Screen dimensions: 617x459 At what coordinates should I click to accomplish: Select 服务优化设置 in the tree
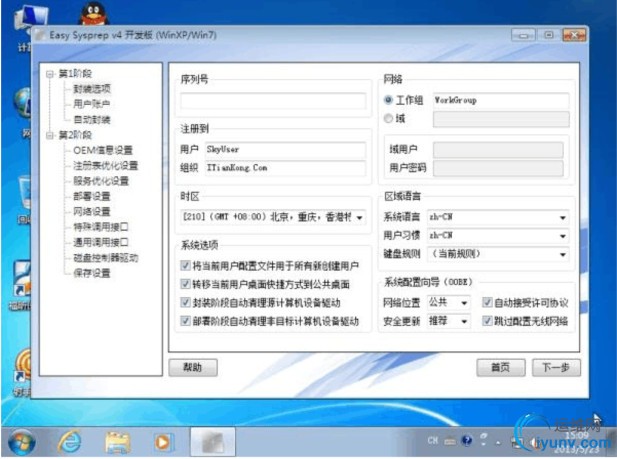pyautogui.click(x=101, y=181)
